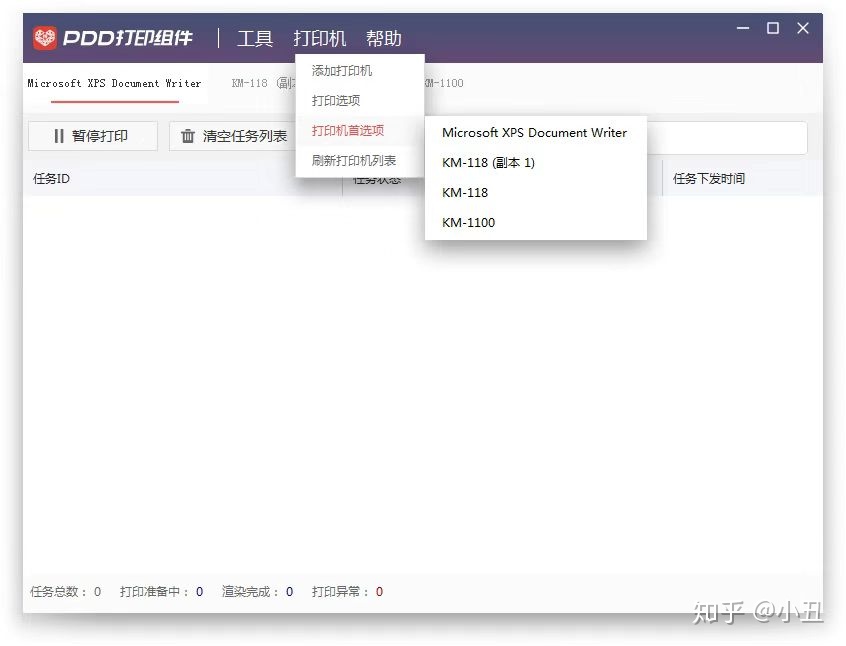Minimize the PDD打印组件 window
Image resolution: width=846 pixels, height=646 pixels.
click(x=743, y=28)
